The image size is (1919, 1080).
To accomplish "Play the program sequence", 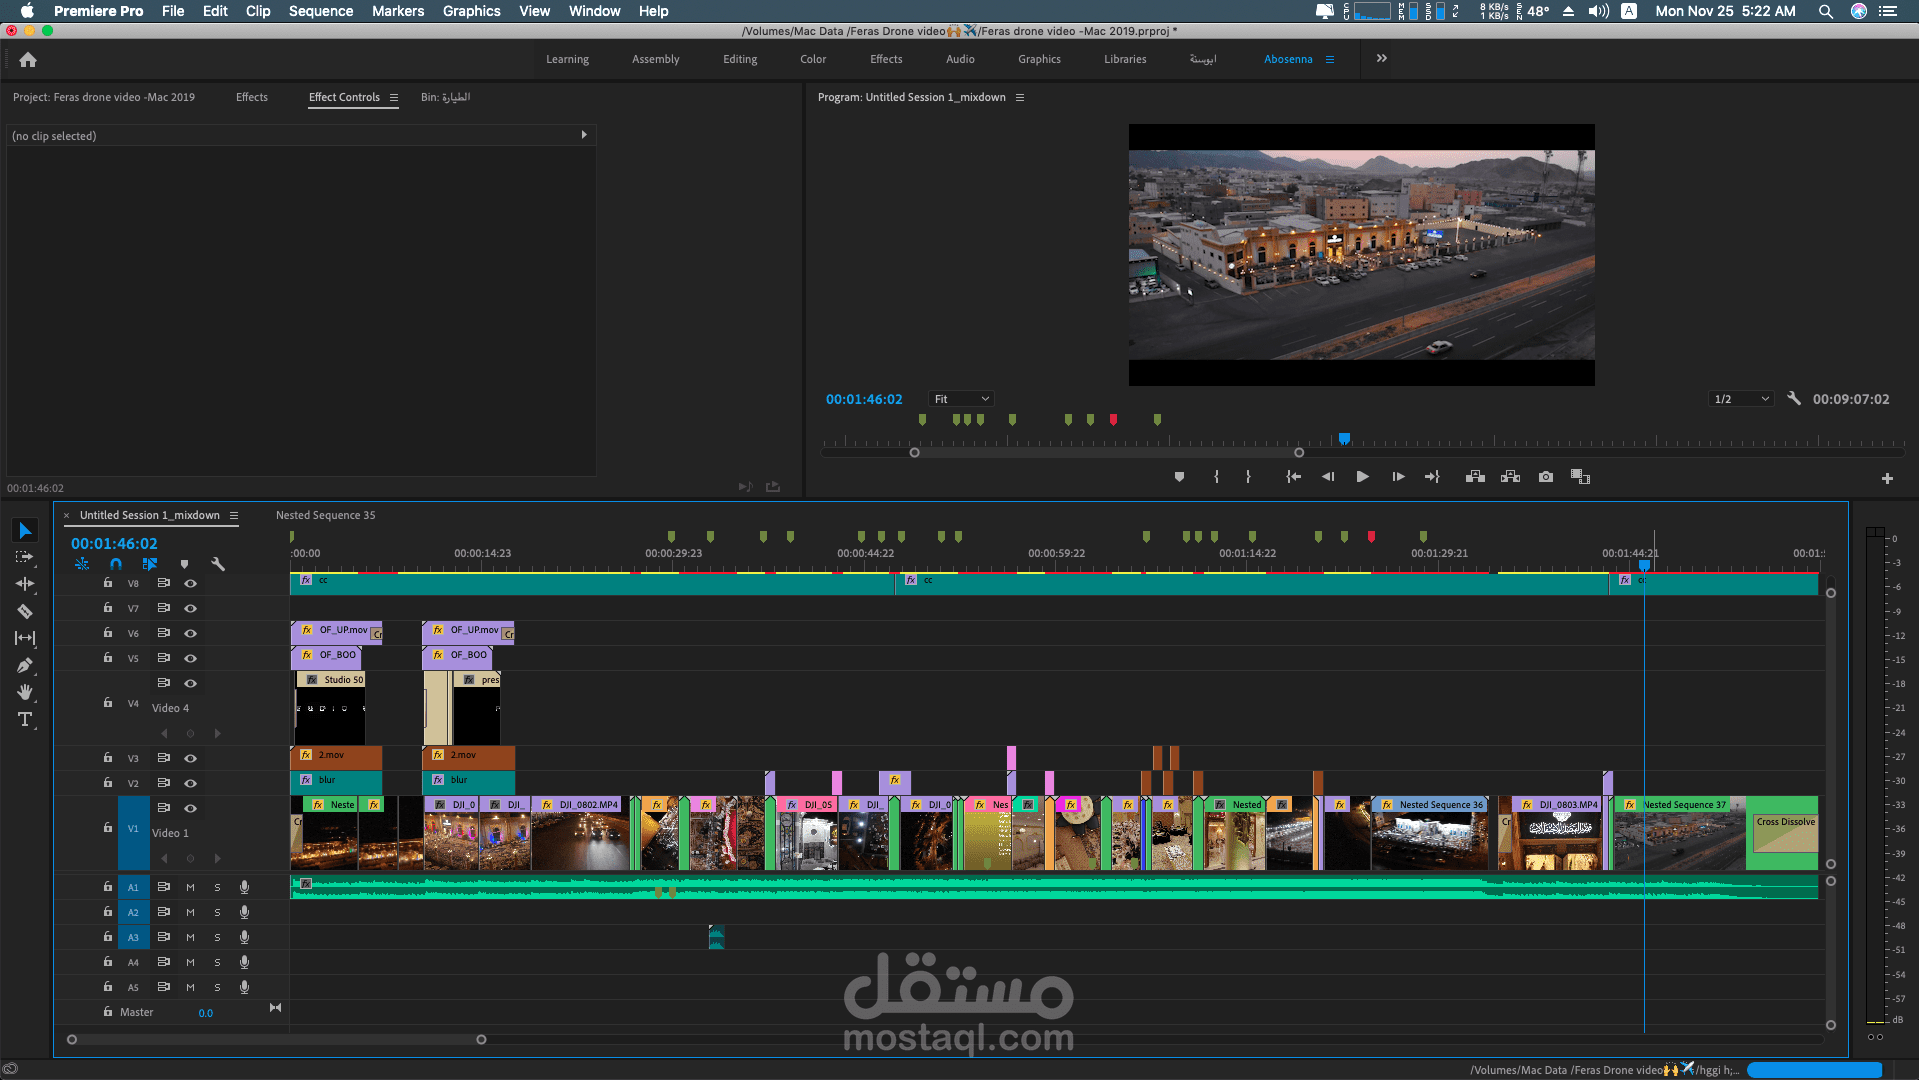I will 1362,477.
